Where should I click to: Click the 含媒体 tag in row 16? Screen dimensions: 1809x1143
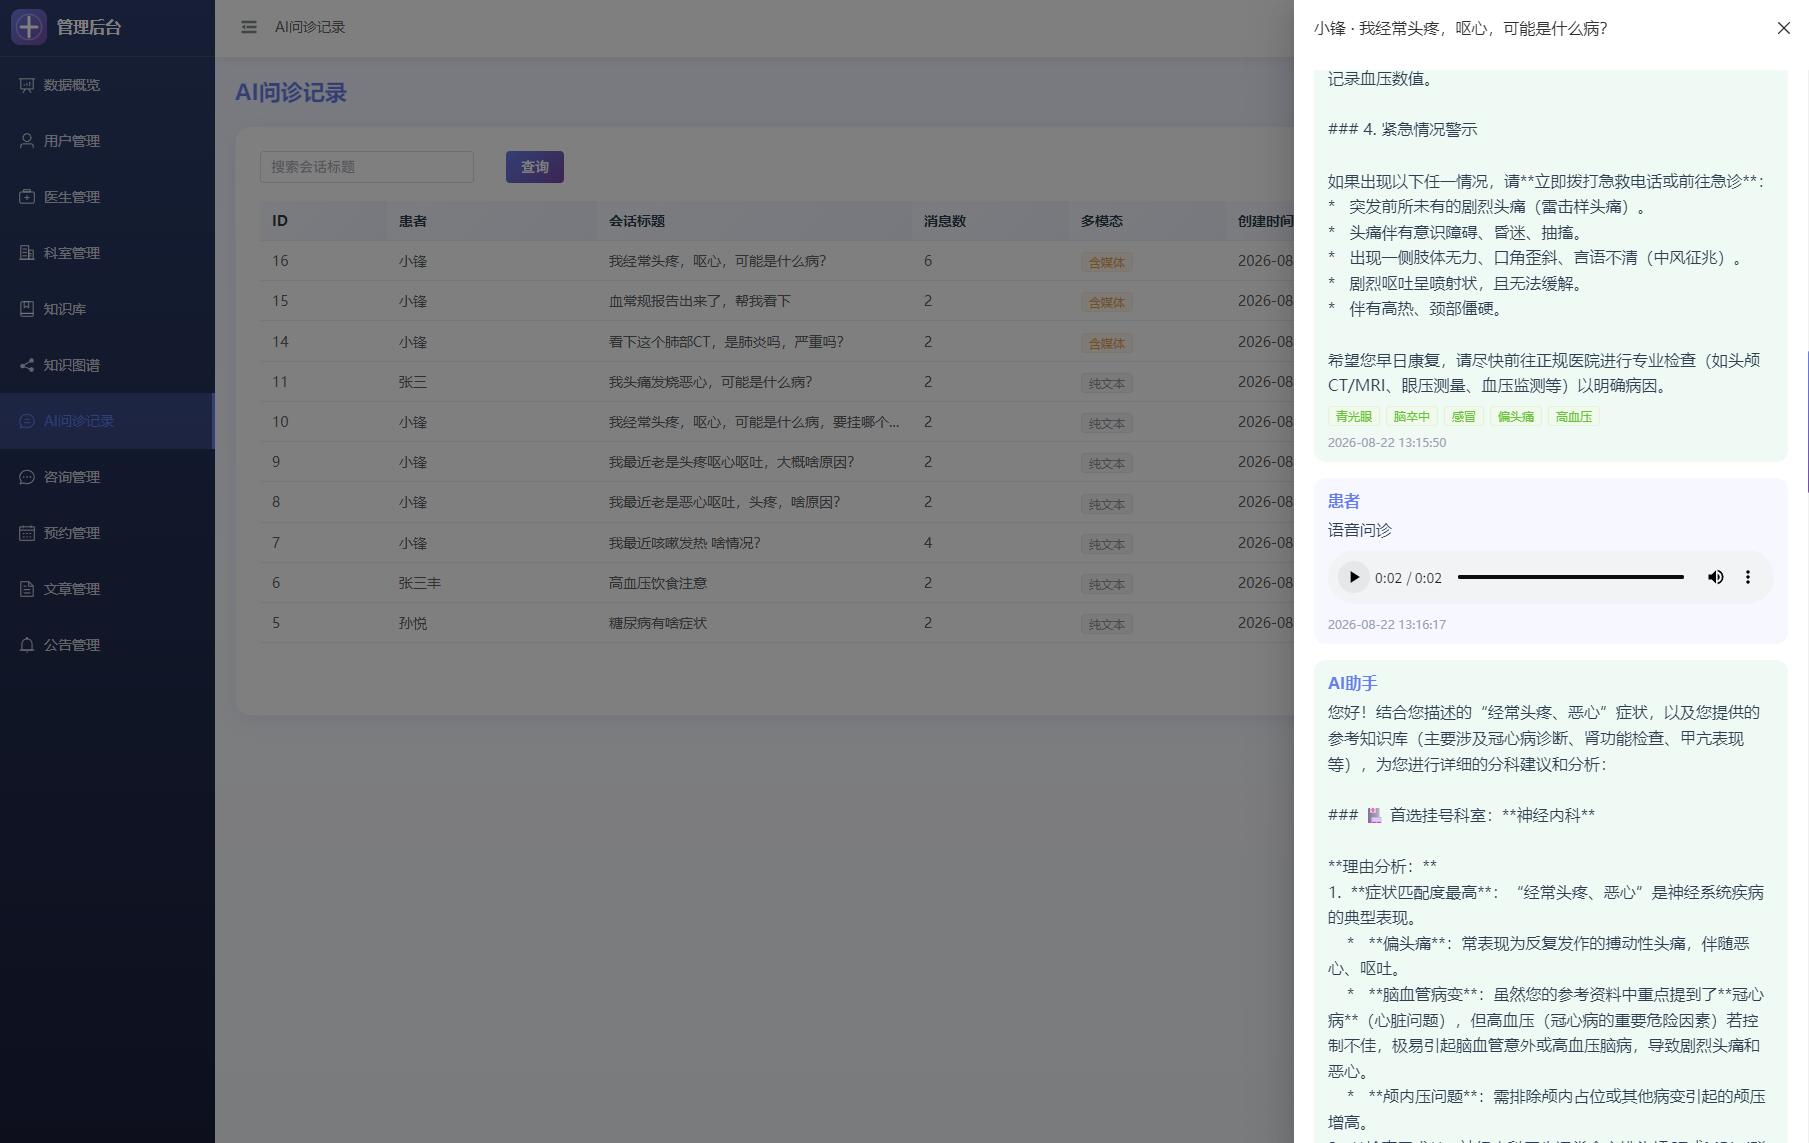tap(1106, 262)
